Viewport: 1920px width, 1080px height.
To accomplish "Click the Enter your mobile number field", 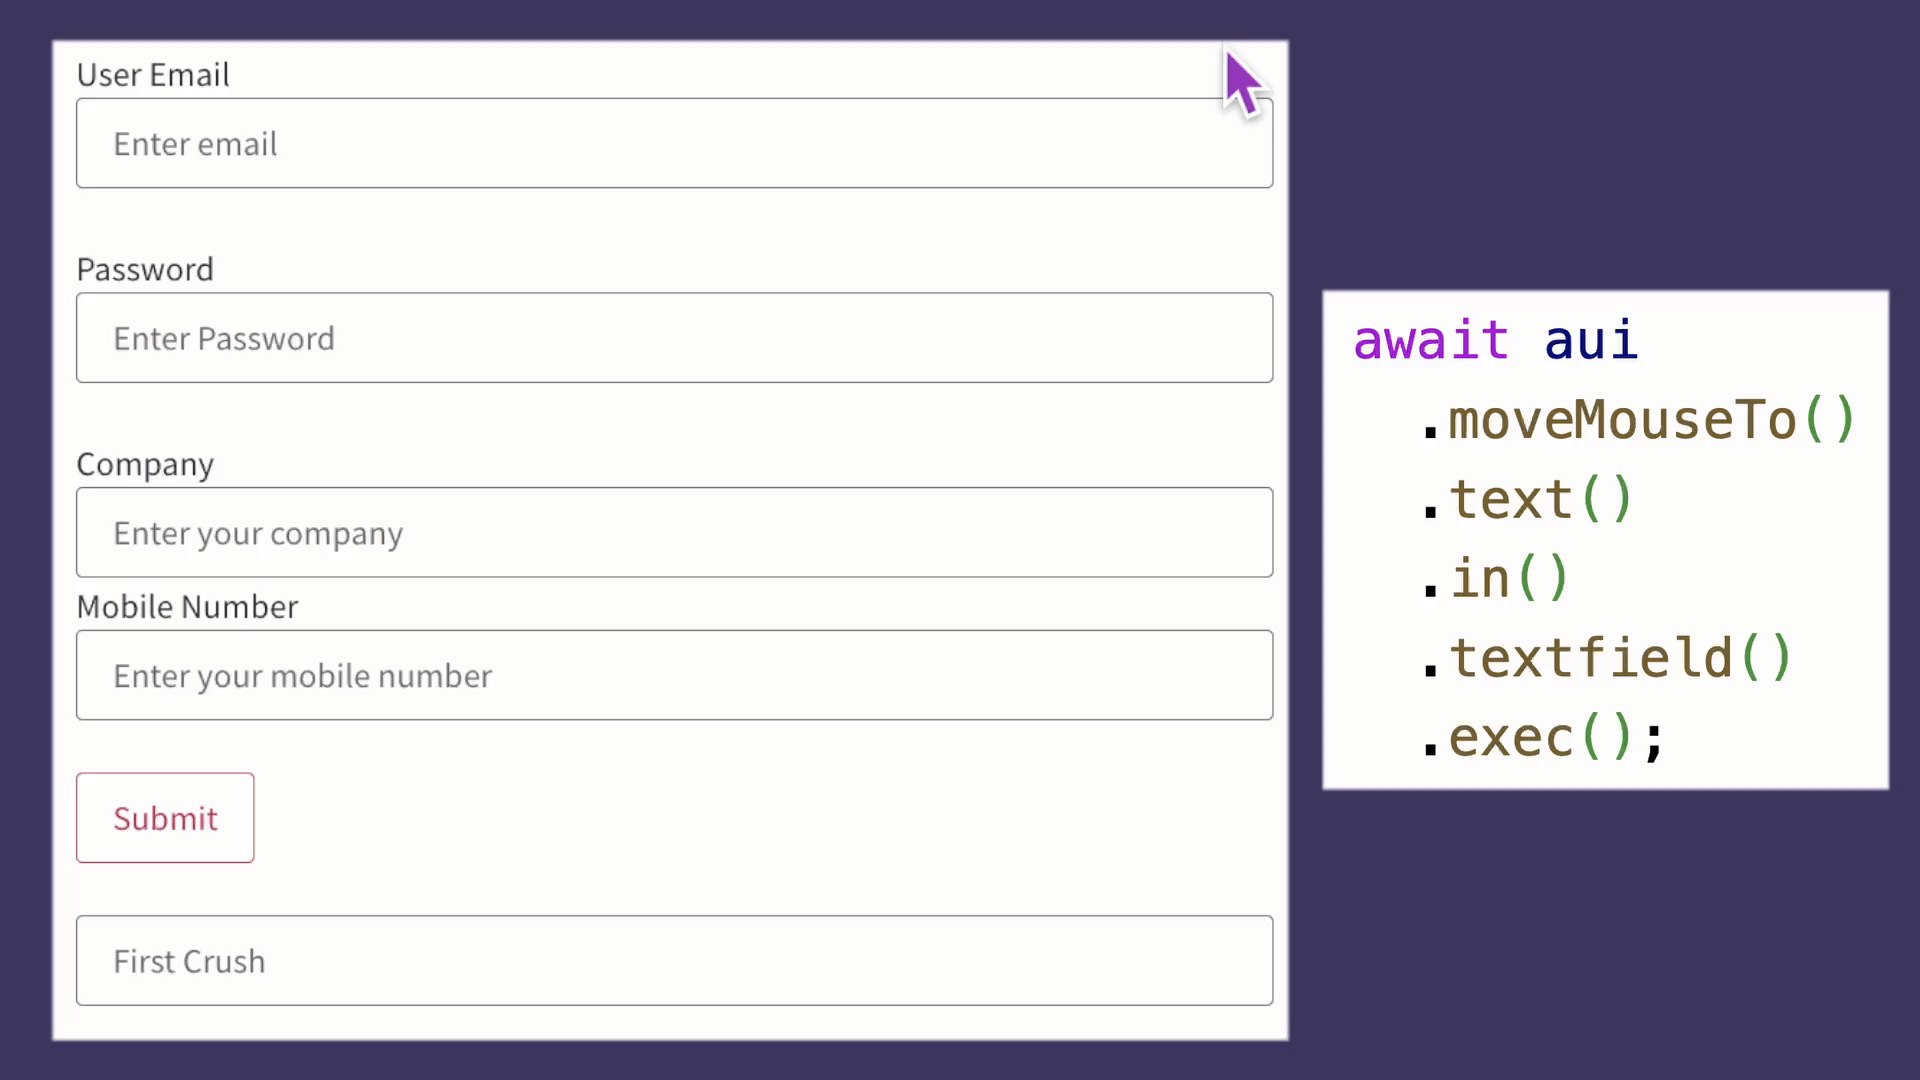I will coord(674,675).
